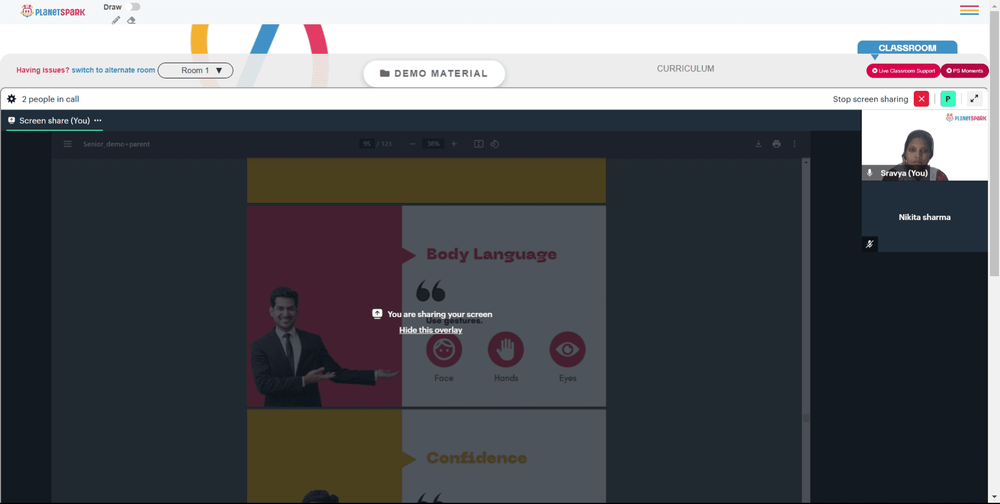
Task: Select the Sravya (You) video tile
Action: [x=924, y=145]
